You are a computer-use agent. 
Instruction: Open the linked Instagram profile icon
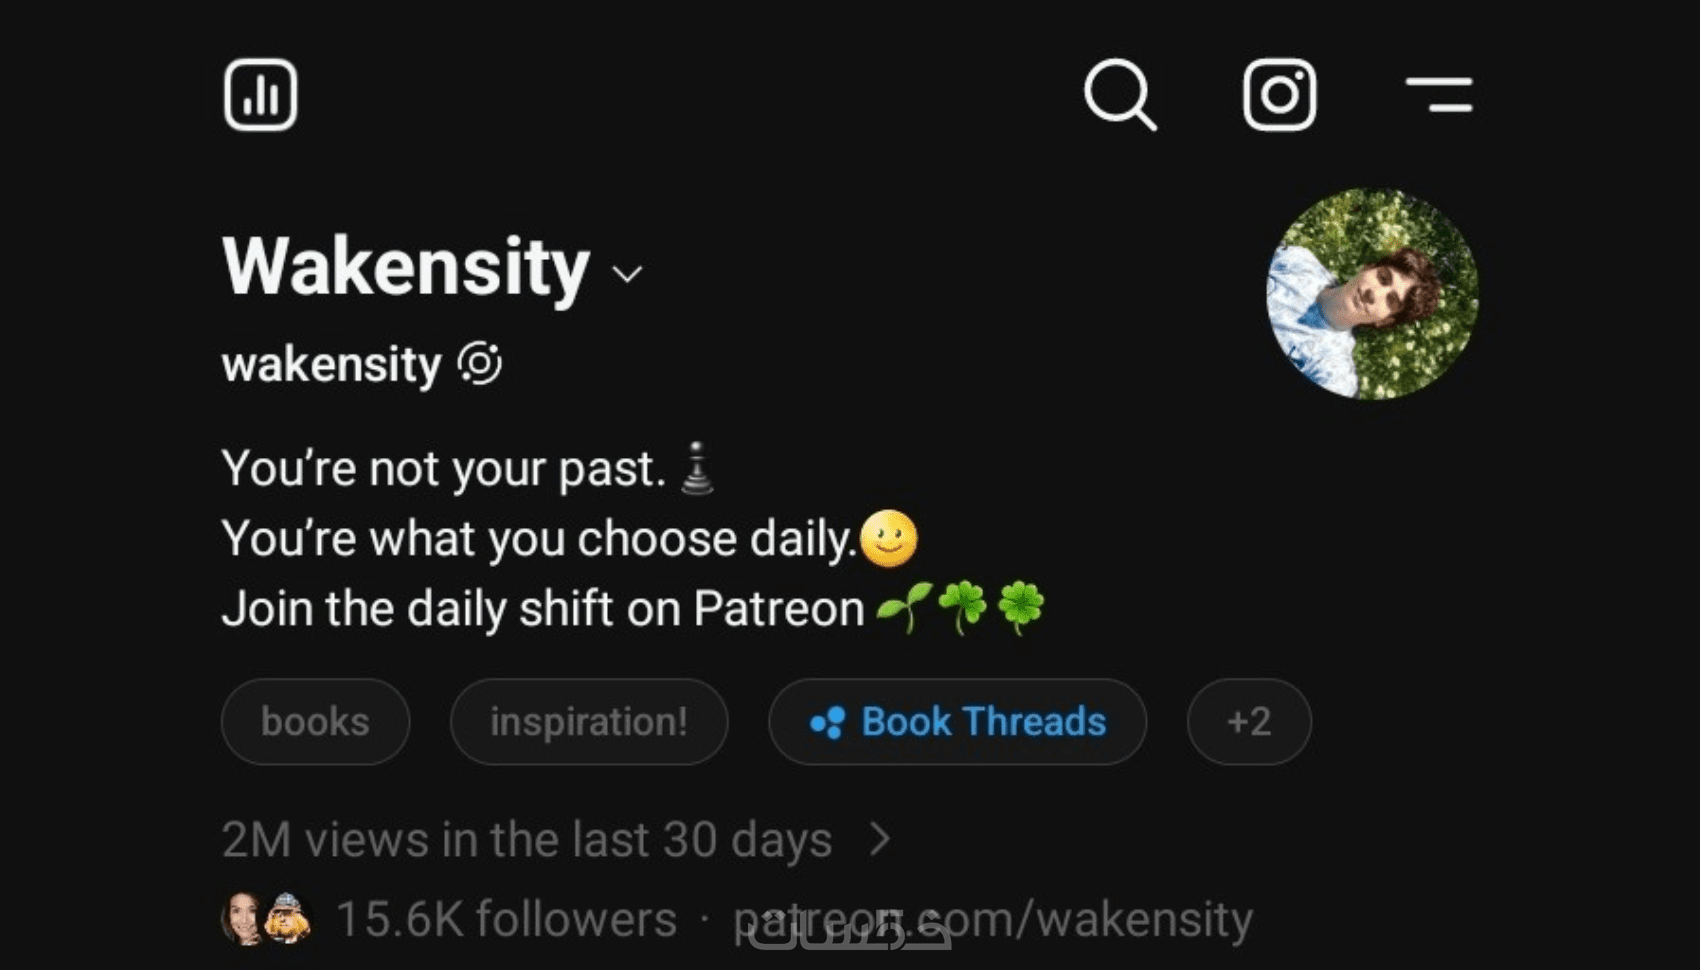(1279, 95)
